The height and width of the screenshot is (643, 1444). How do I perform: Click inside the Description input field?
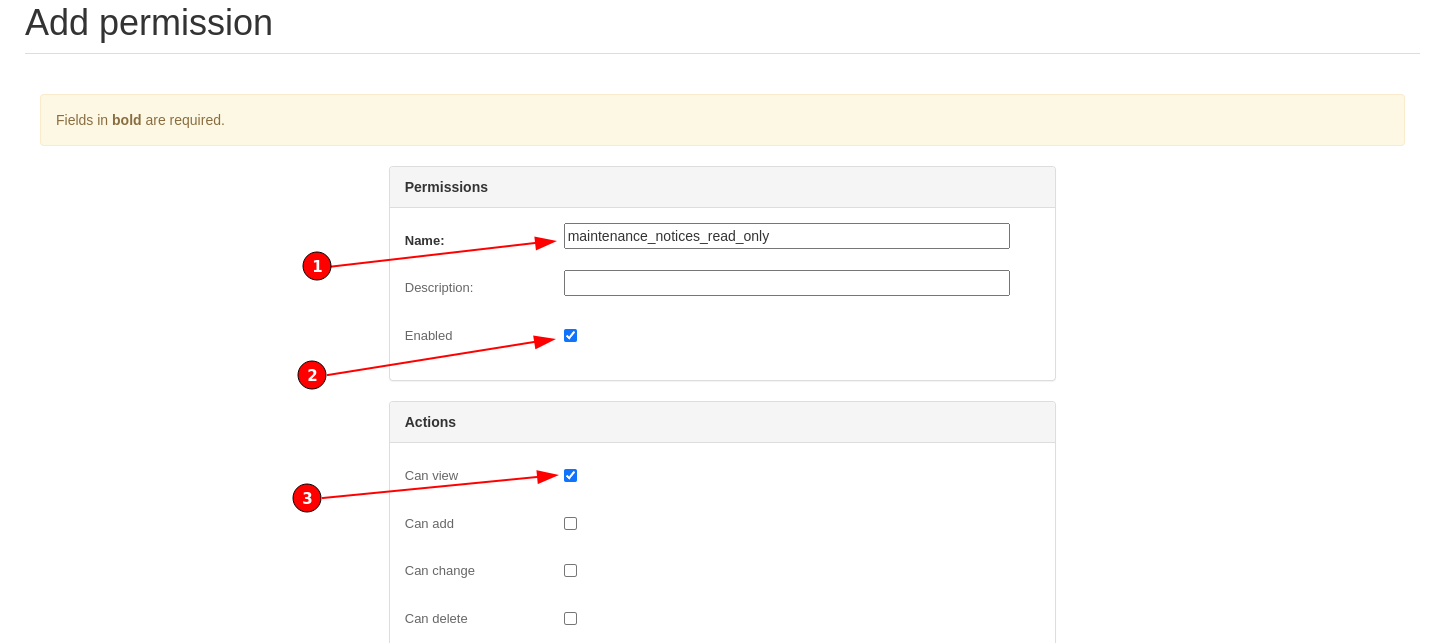click(x=786, y=283)
